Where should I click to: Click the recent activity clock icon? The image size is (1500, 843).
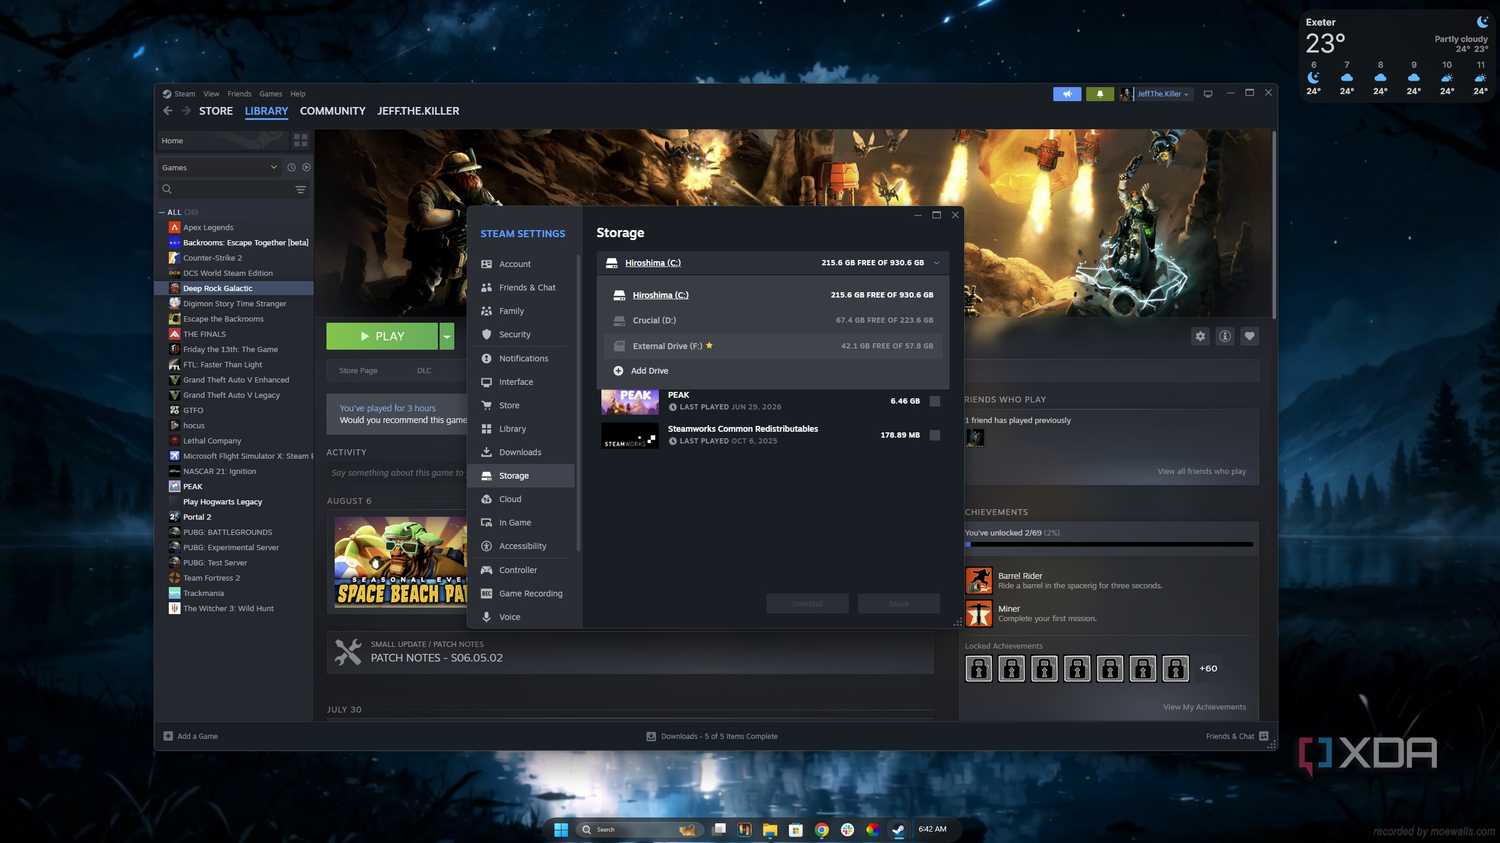(292, 168)
